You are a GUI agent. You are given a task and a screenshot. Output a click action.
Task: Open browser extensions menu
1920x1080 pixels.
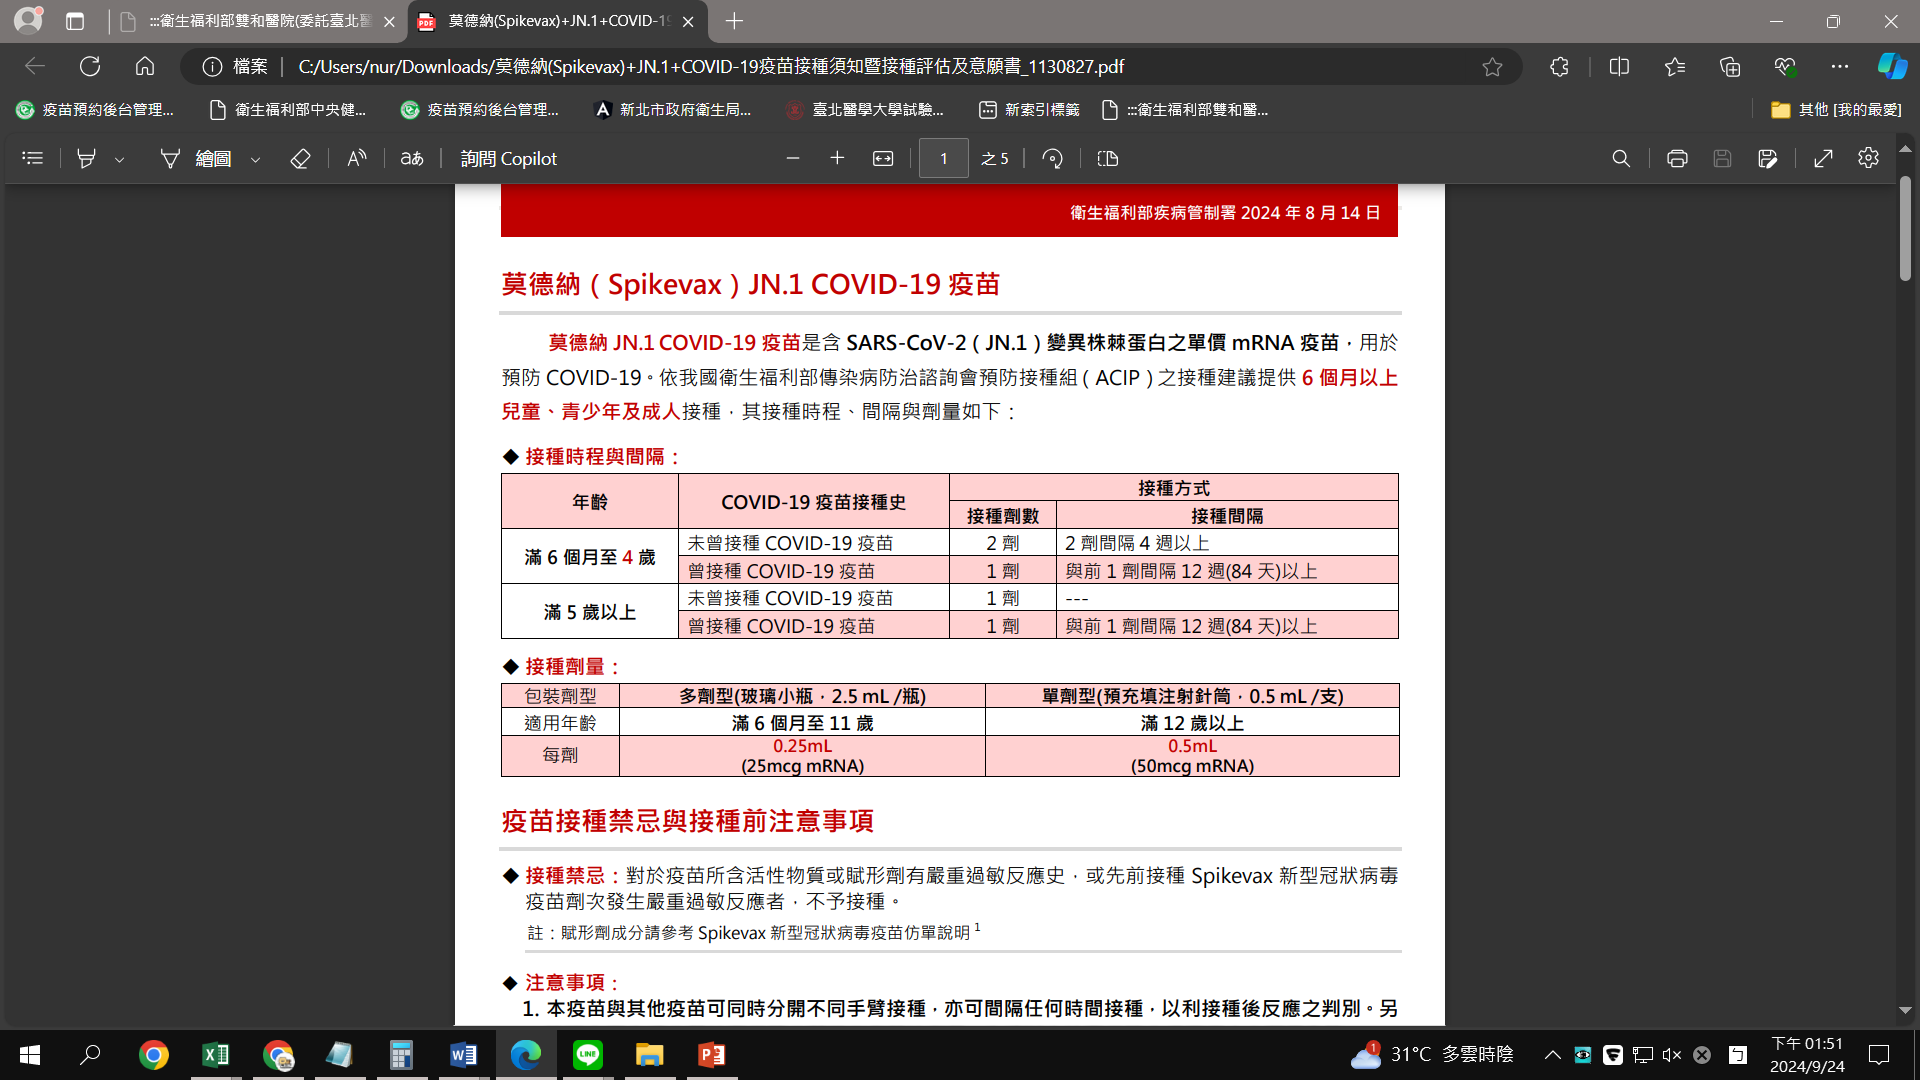click(1559, 66)
